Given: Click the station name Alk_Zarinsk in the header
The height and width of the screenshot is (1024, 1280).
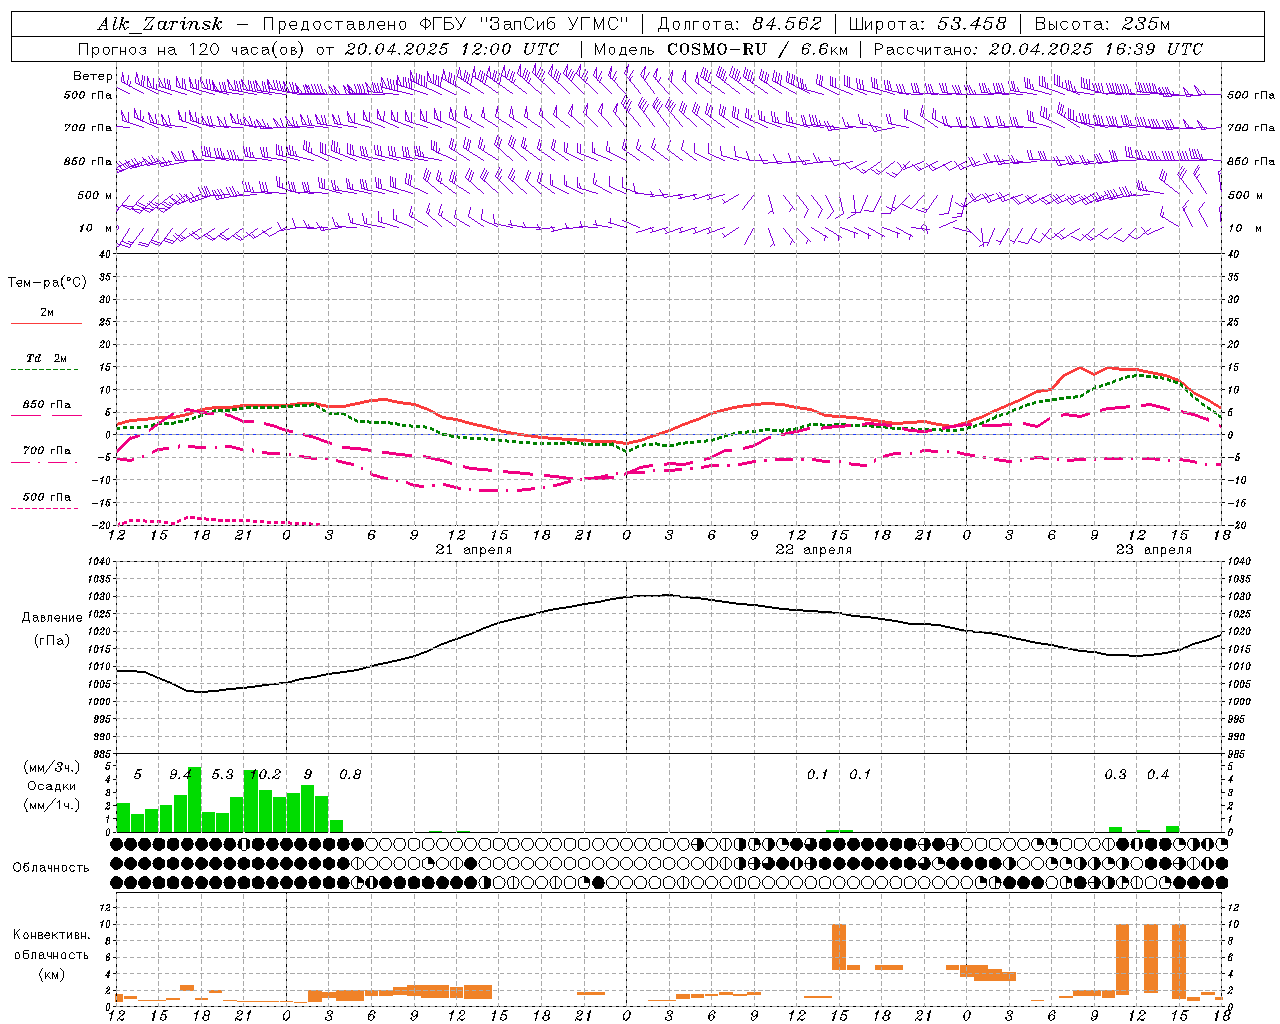Looking at the screenshot, I should click(160, 24).
